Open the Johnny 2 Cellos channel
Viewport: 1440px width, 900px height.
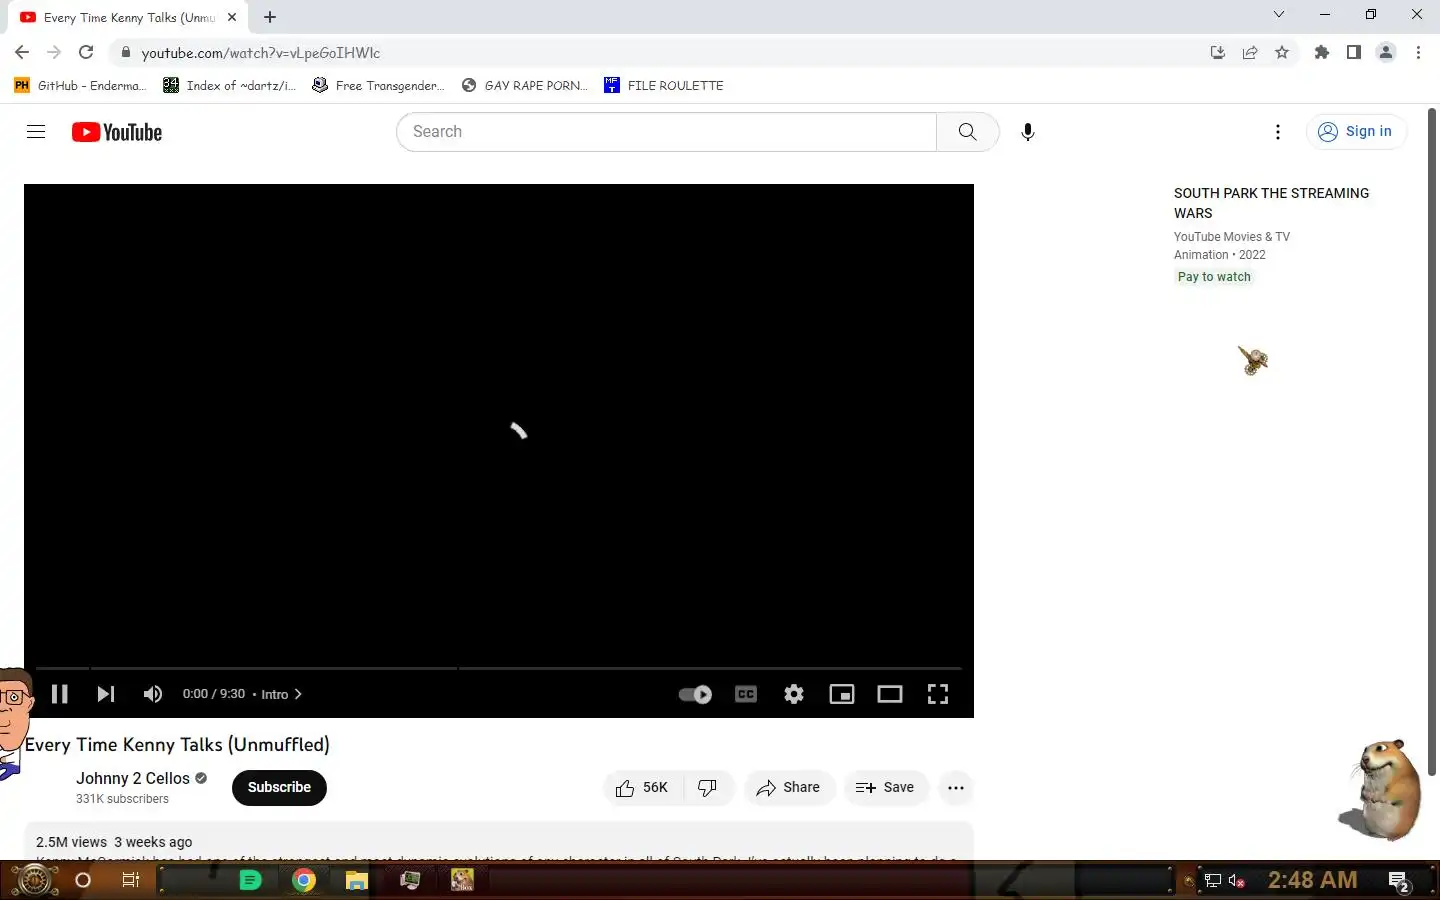[x=133, y=778]
